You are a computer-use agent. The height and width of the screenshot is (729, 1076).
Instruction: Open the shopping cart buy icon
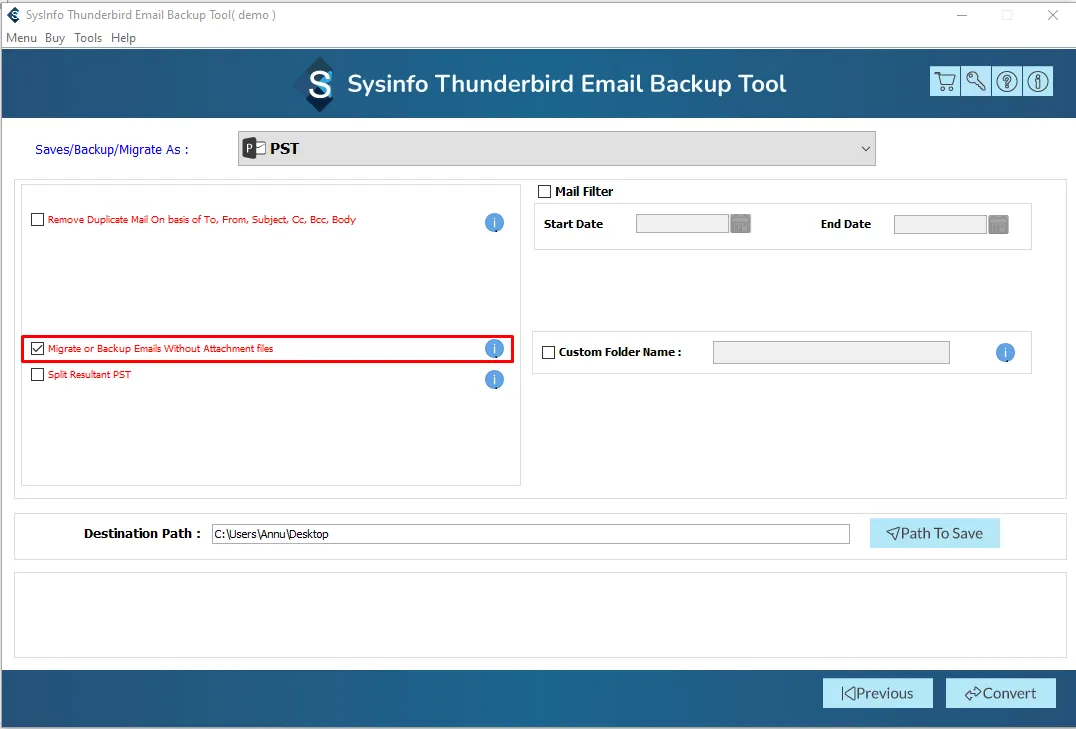point(945,82)
